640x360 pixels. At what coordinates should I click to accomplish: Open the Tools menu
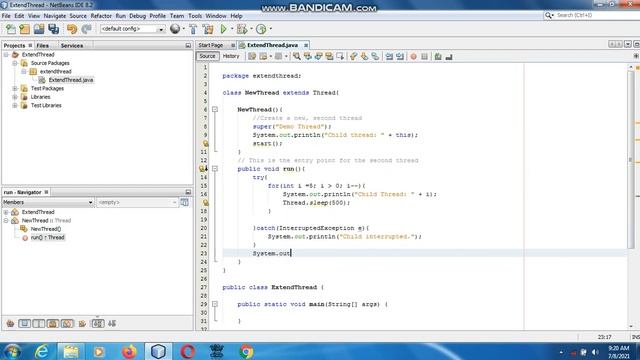pyautogui.click(x=195, y=16)
